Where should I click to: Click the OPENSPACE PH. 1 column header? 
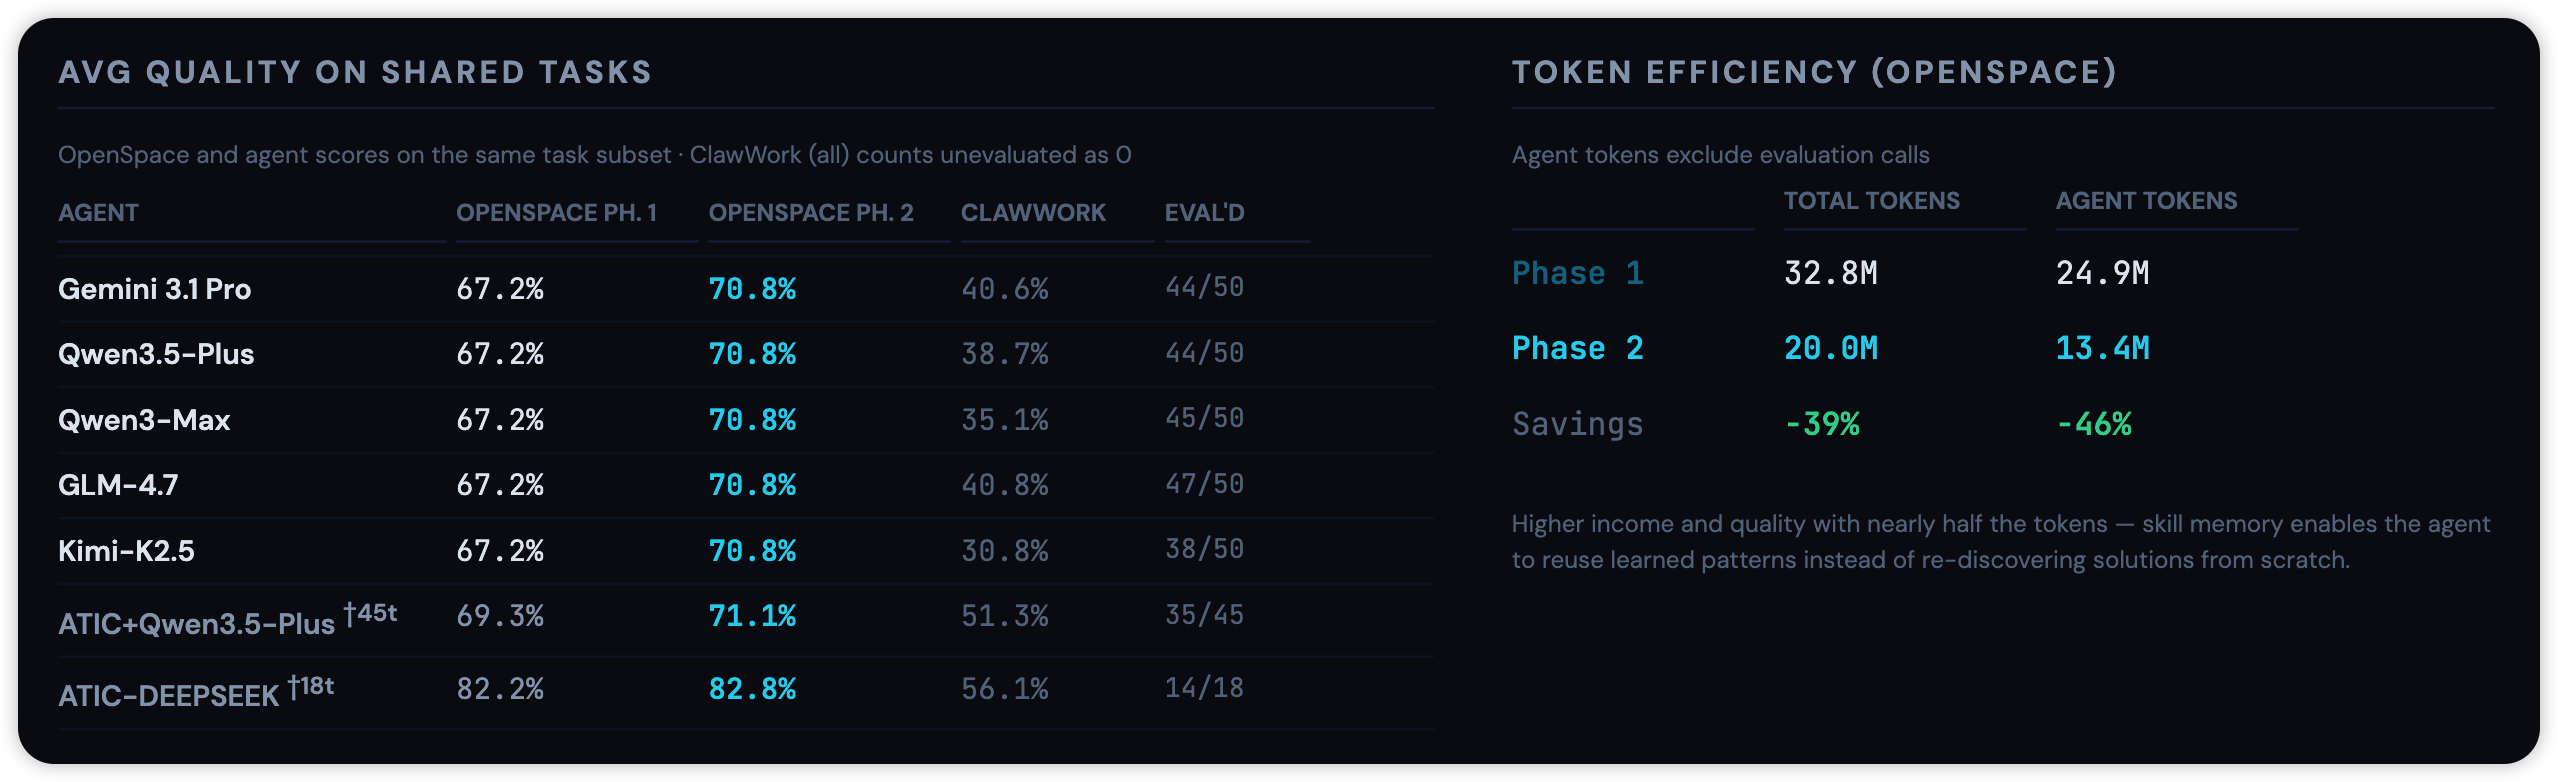556,213
